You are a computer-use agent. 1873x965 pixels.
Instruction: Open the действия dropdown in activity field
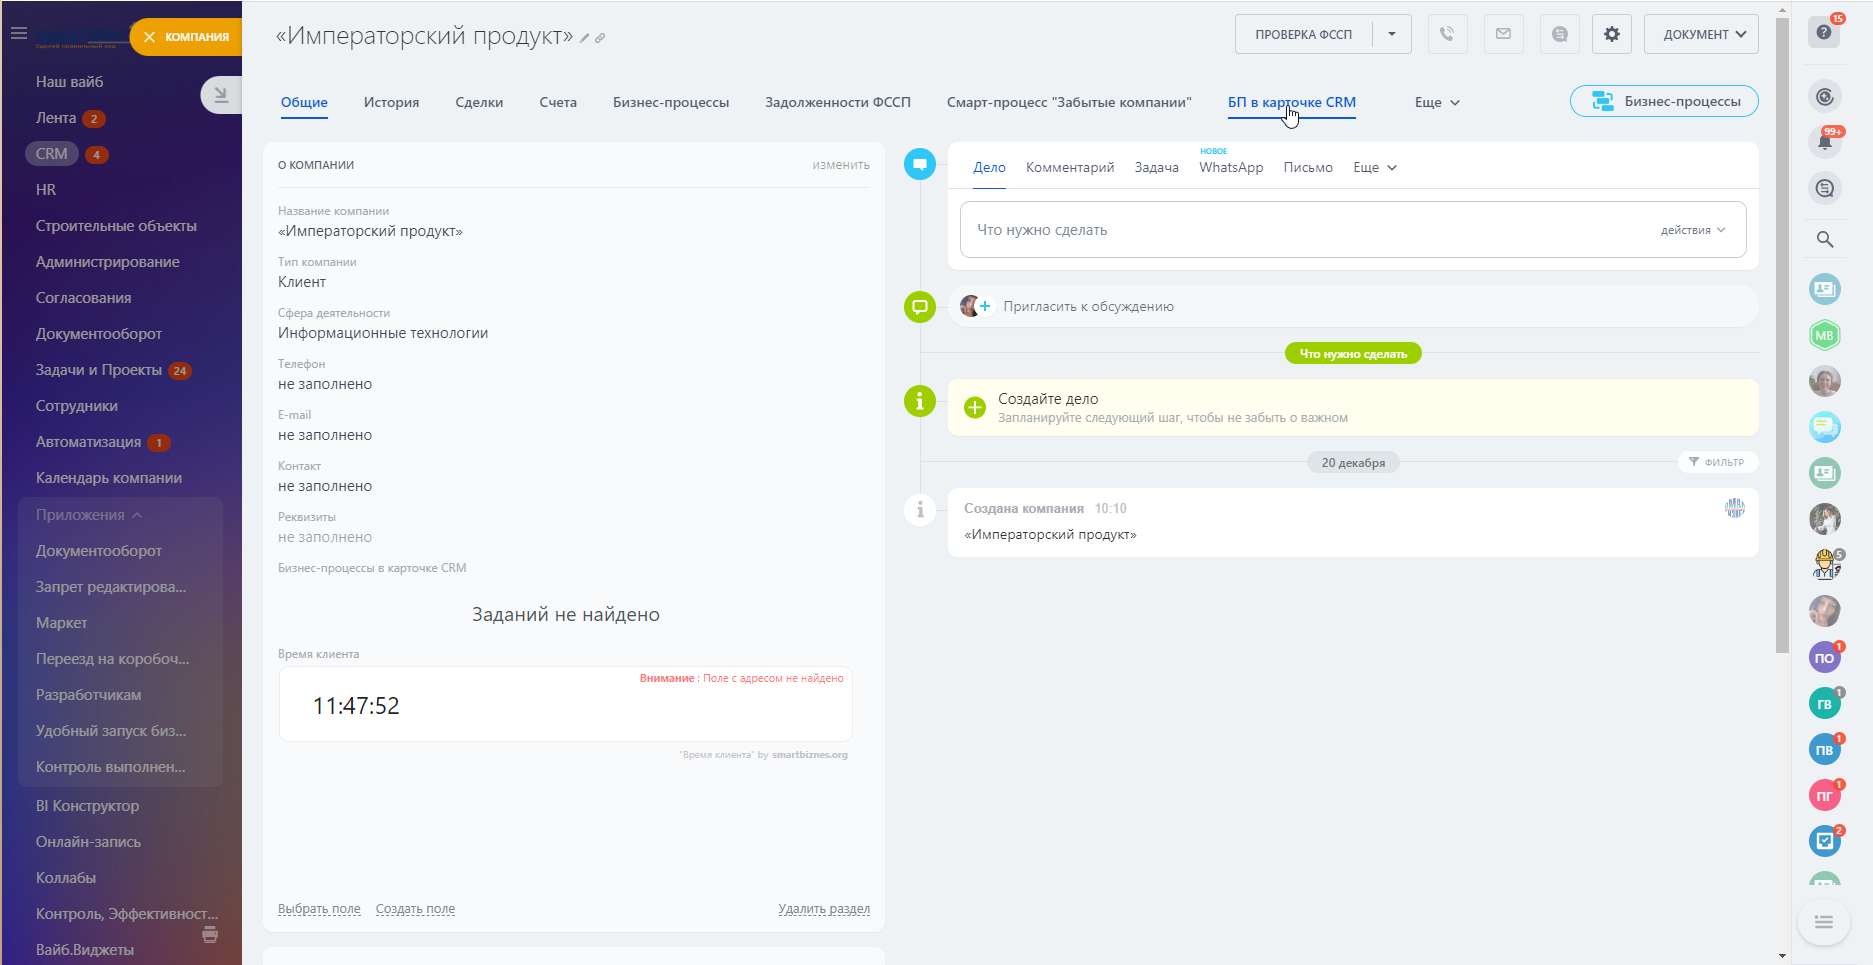click(1692, 230)
